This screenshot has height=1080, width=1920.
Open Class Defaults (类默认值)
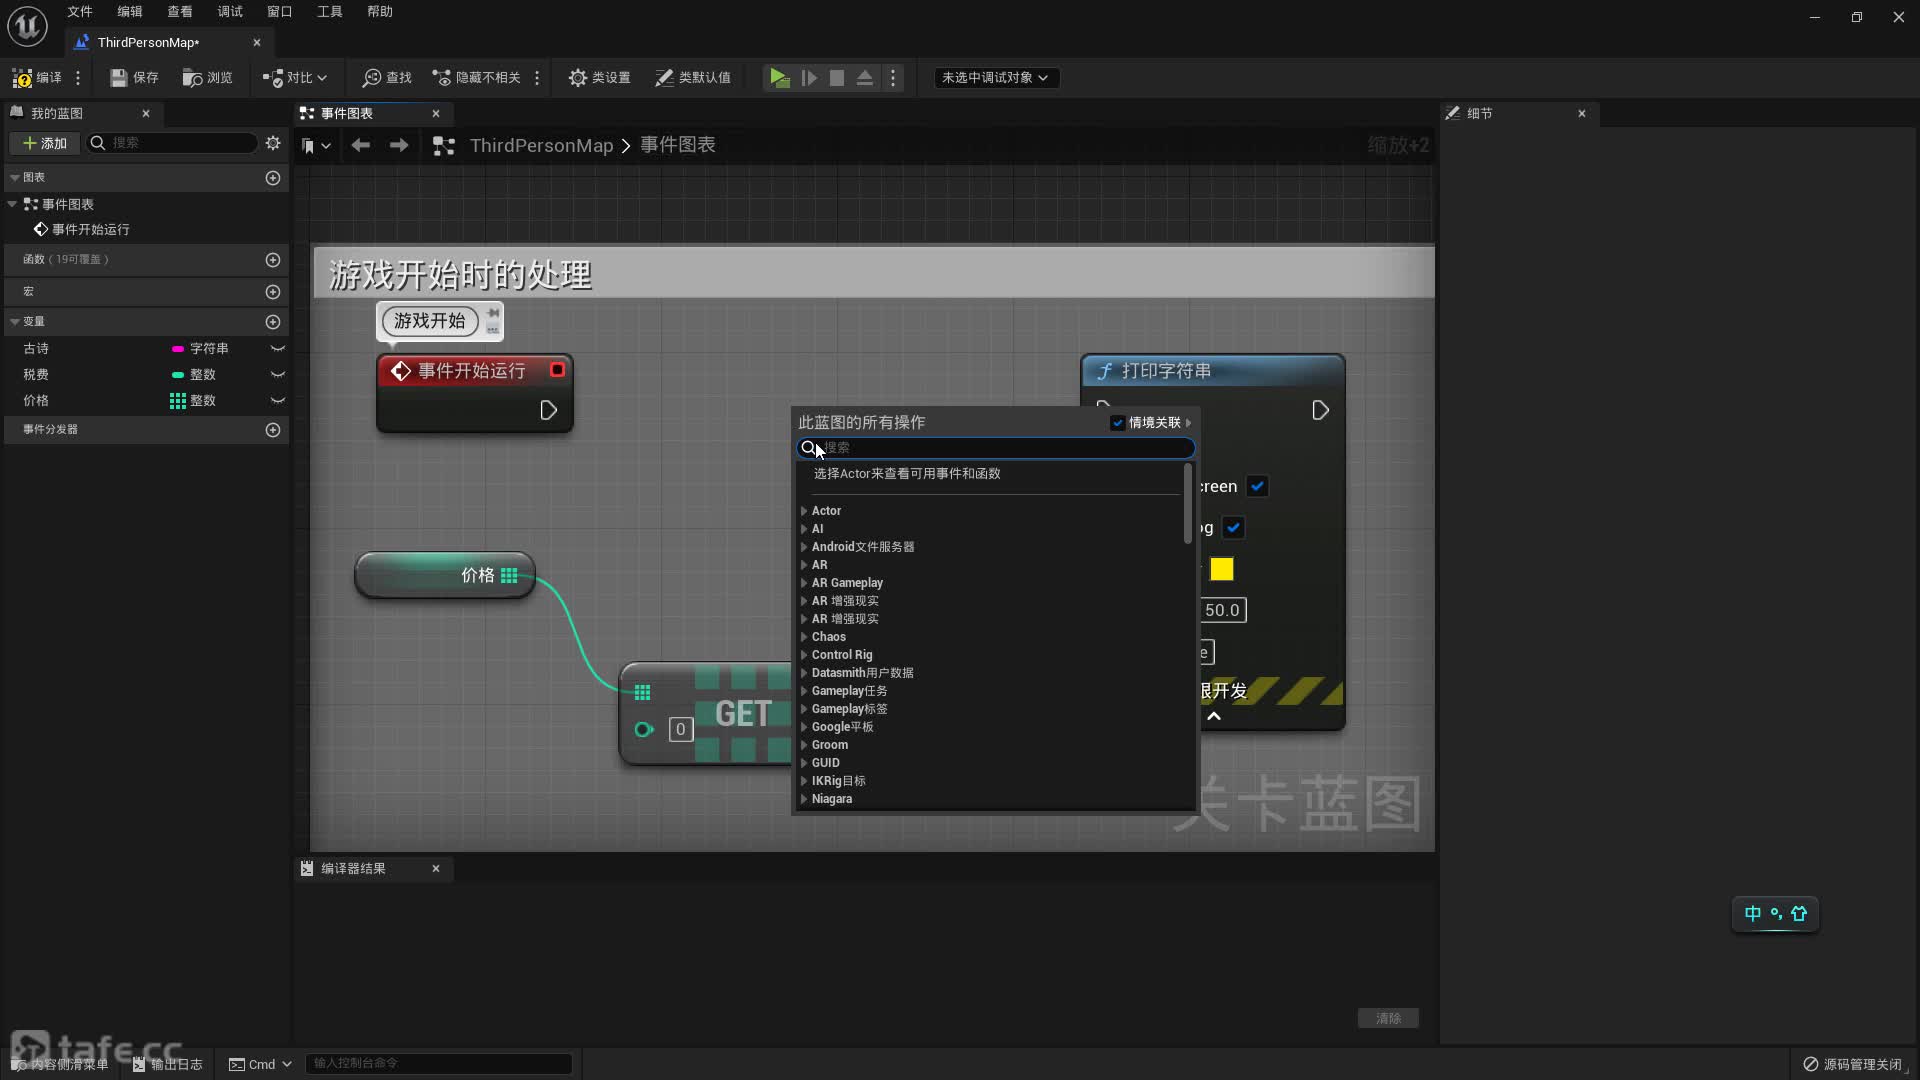[692, 77]
